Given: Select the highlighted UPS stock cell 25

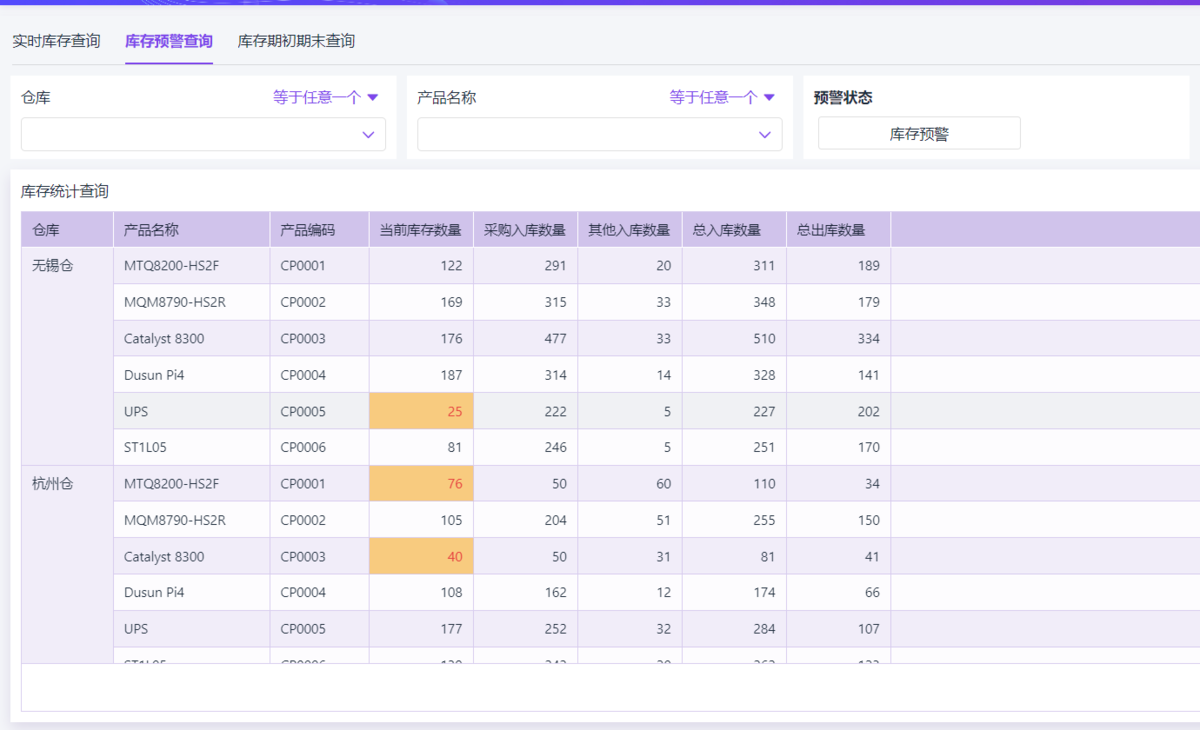Looking at the screenshot, I should point(421,411).
